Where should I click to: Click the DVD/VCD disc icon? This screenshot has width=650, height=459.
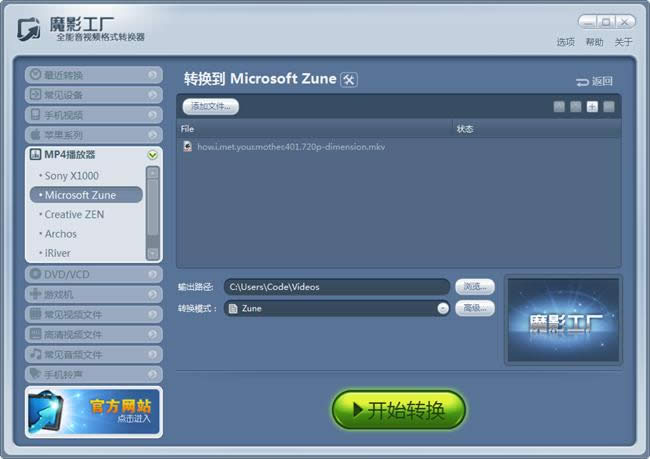35,274
